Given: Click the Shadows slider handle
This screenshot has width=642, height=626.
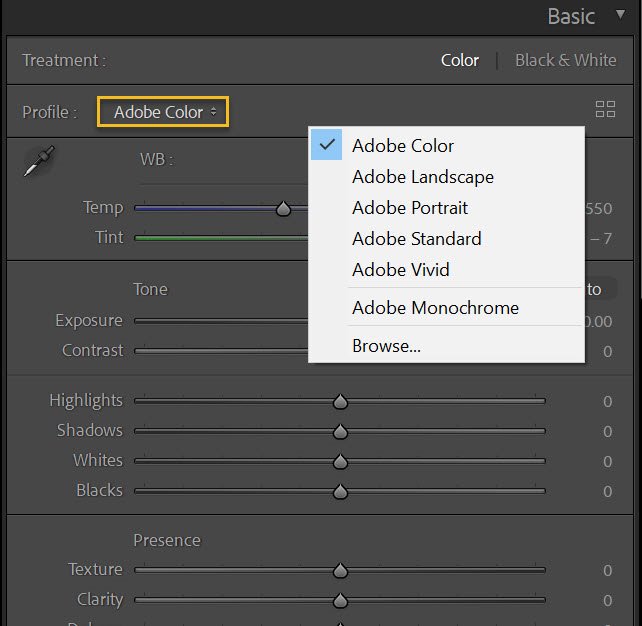Looking at the screenshot, I should pos(340,431).
